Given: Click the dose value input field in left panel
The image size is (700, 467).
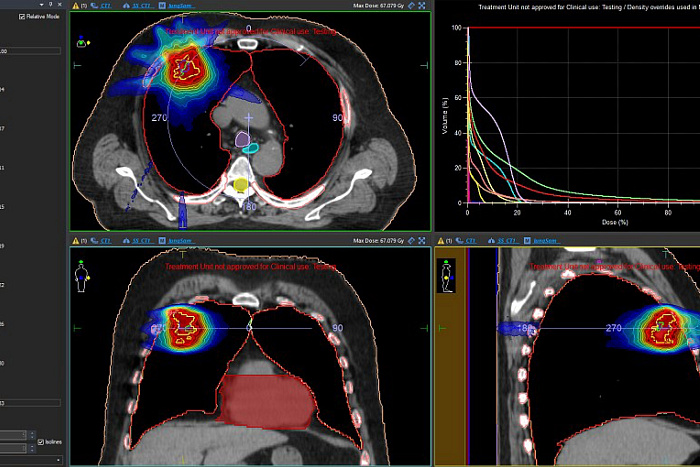Looking at the screenshot, I should (30, 51).
